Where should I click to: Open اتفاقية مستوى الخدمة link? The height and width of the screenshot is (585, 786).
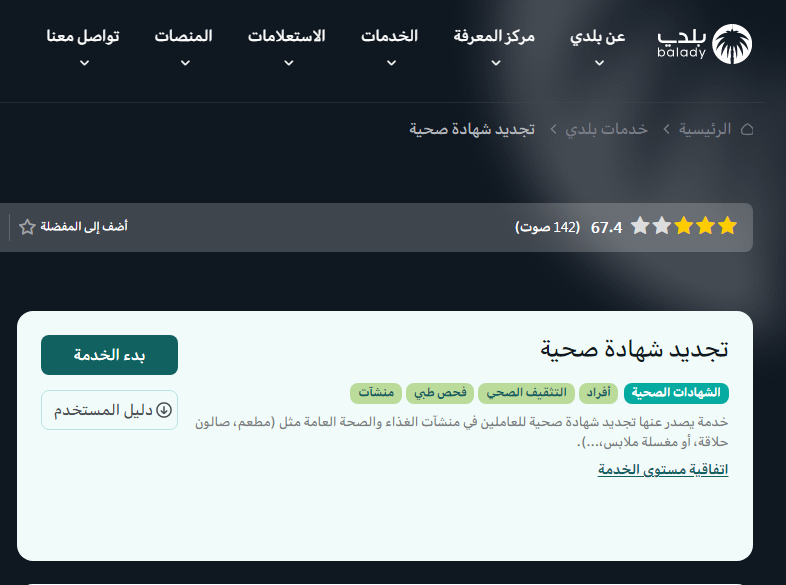pyautogui.click(x=662, y=469)
